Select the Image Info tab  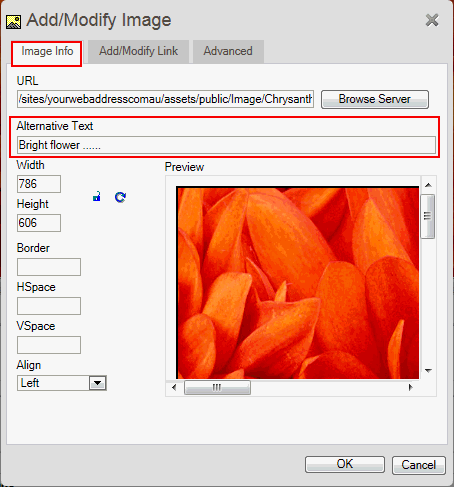point(47,51)
